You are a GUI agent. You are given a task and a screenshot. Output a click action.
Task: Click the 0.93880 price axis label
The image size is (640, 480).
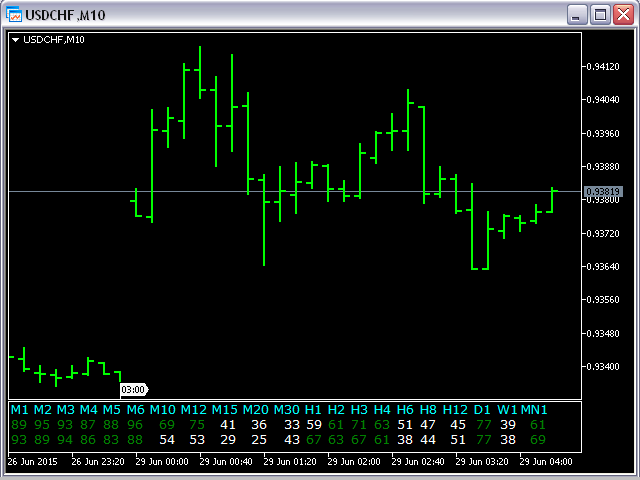603,167
